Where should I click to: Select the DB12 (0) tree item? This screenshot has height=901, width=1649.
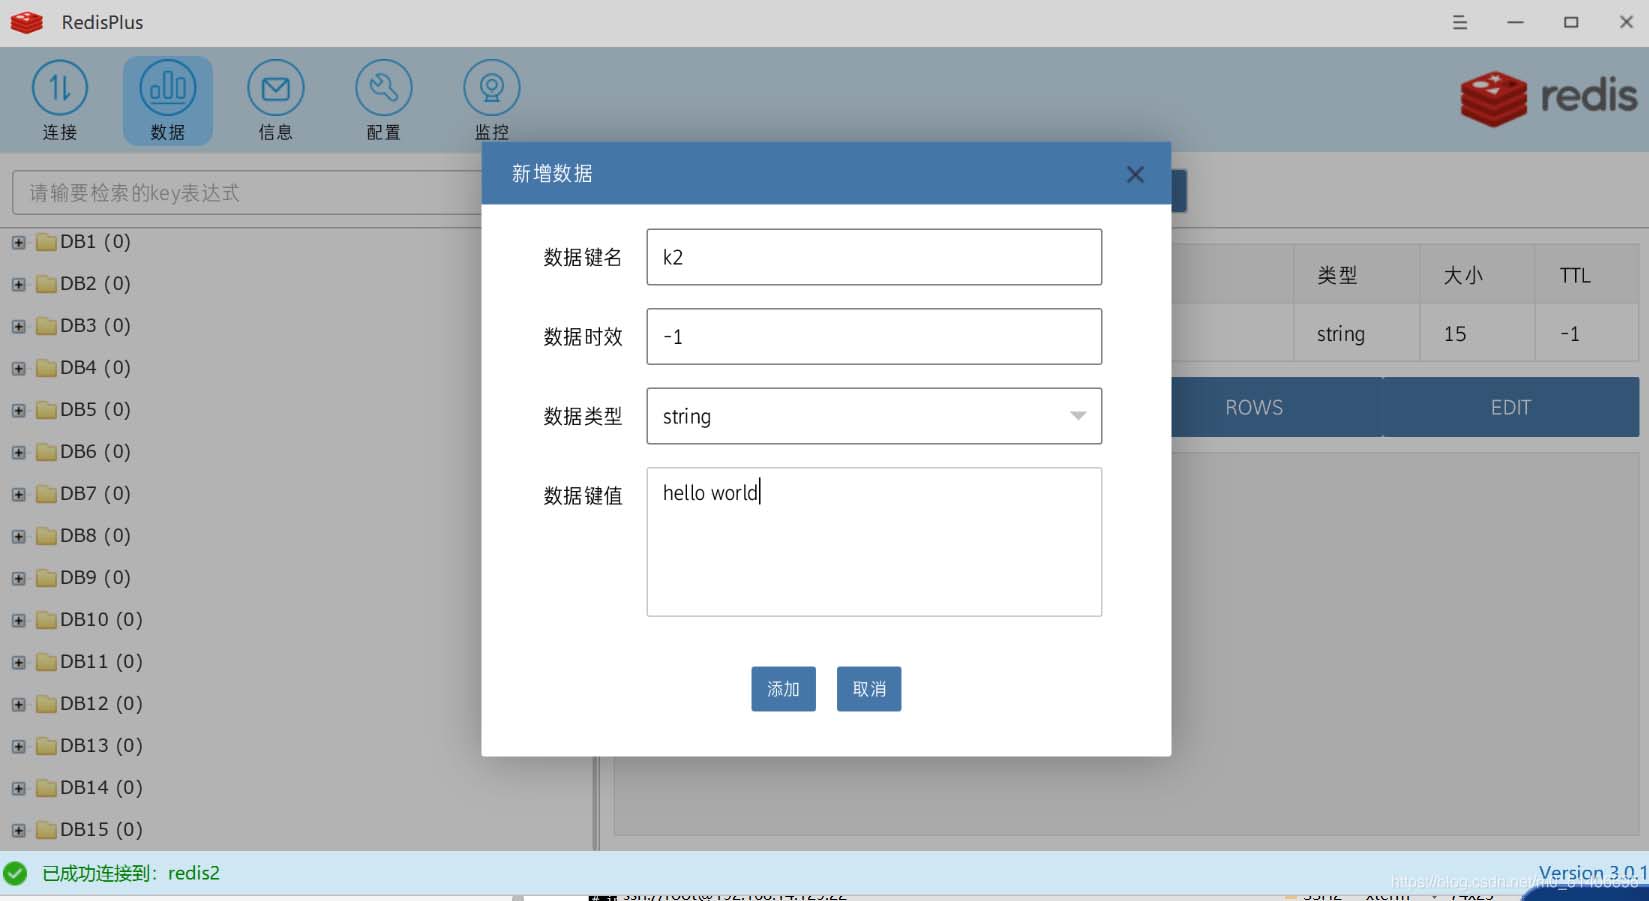pos(101,704)
